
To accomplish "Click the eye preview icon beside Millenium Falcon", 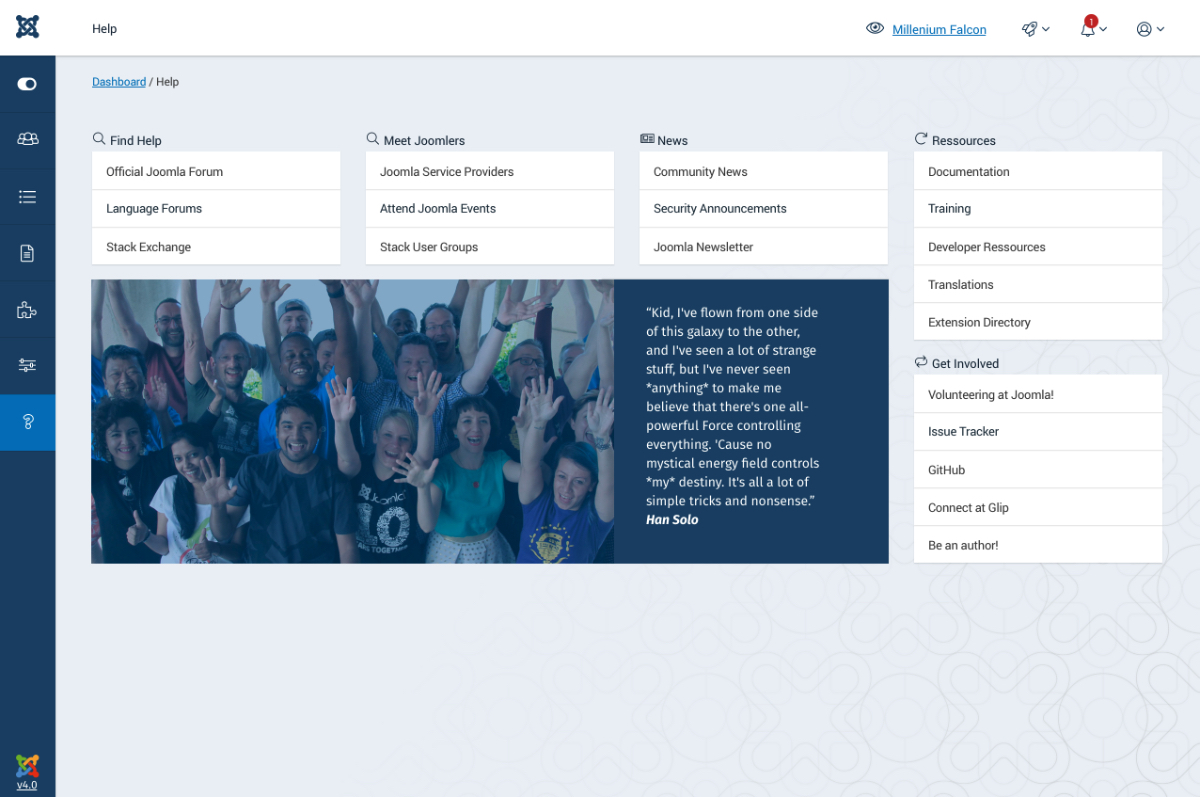I will [875, 29].
